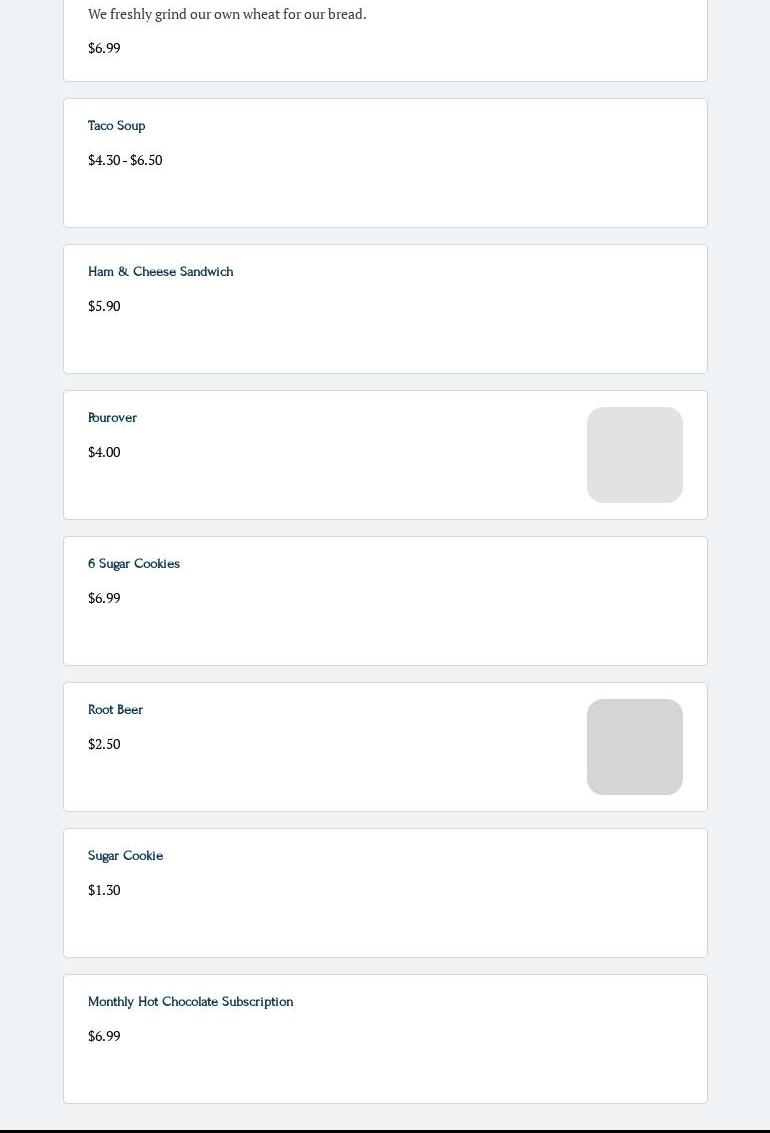Click the Hot Chocolate Subscription $6.99 price
This screenshot has width=770, height=1133.
tap(104, 1036)
